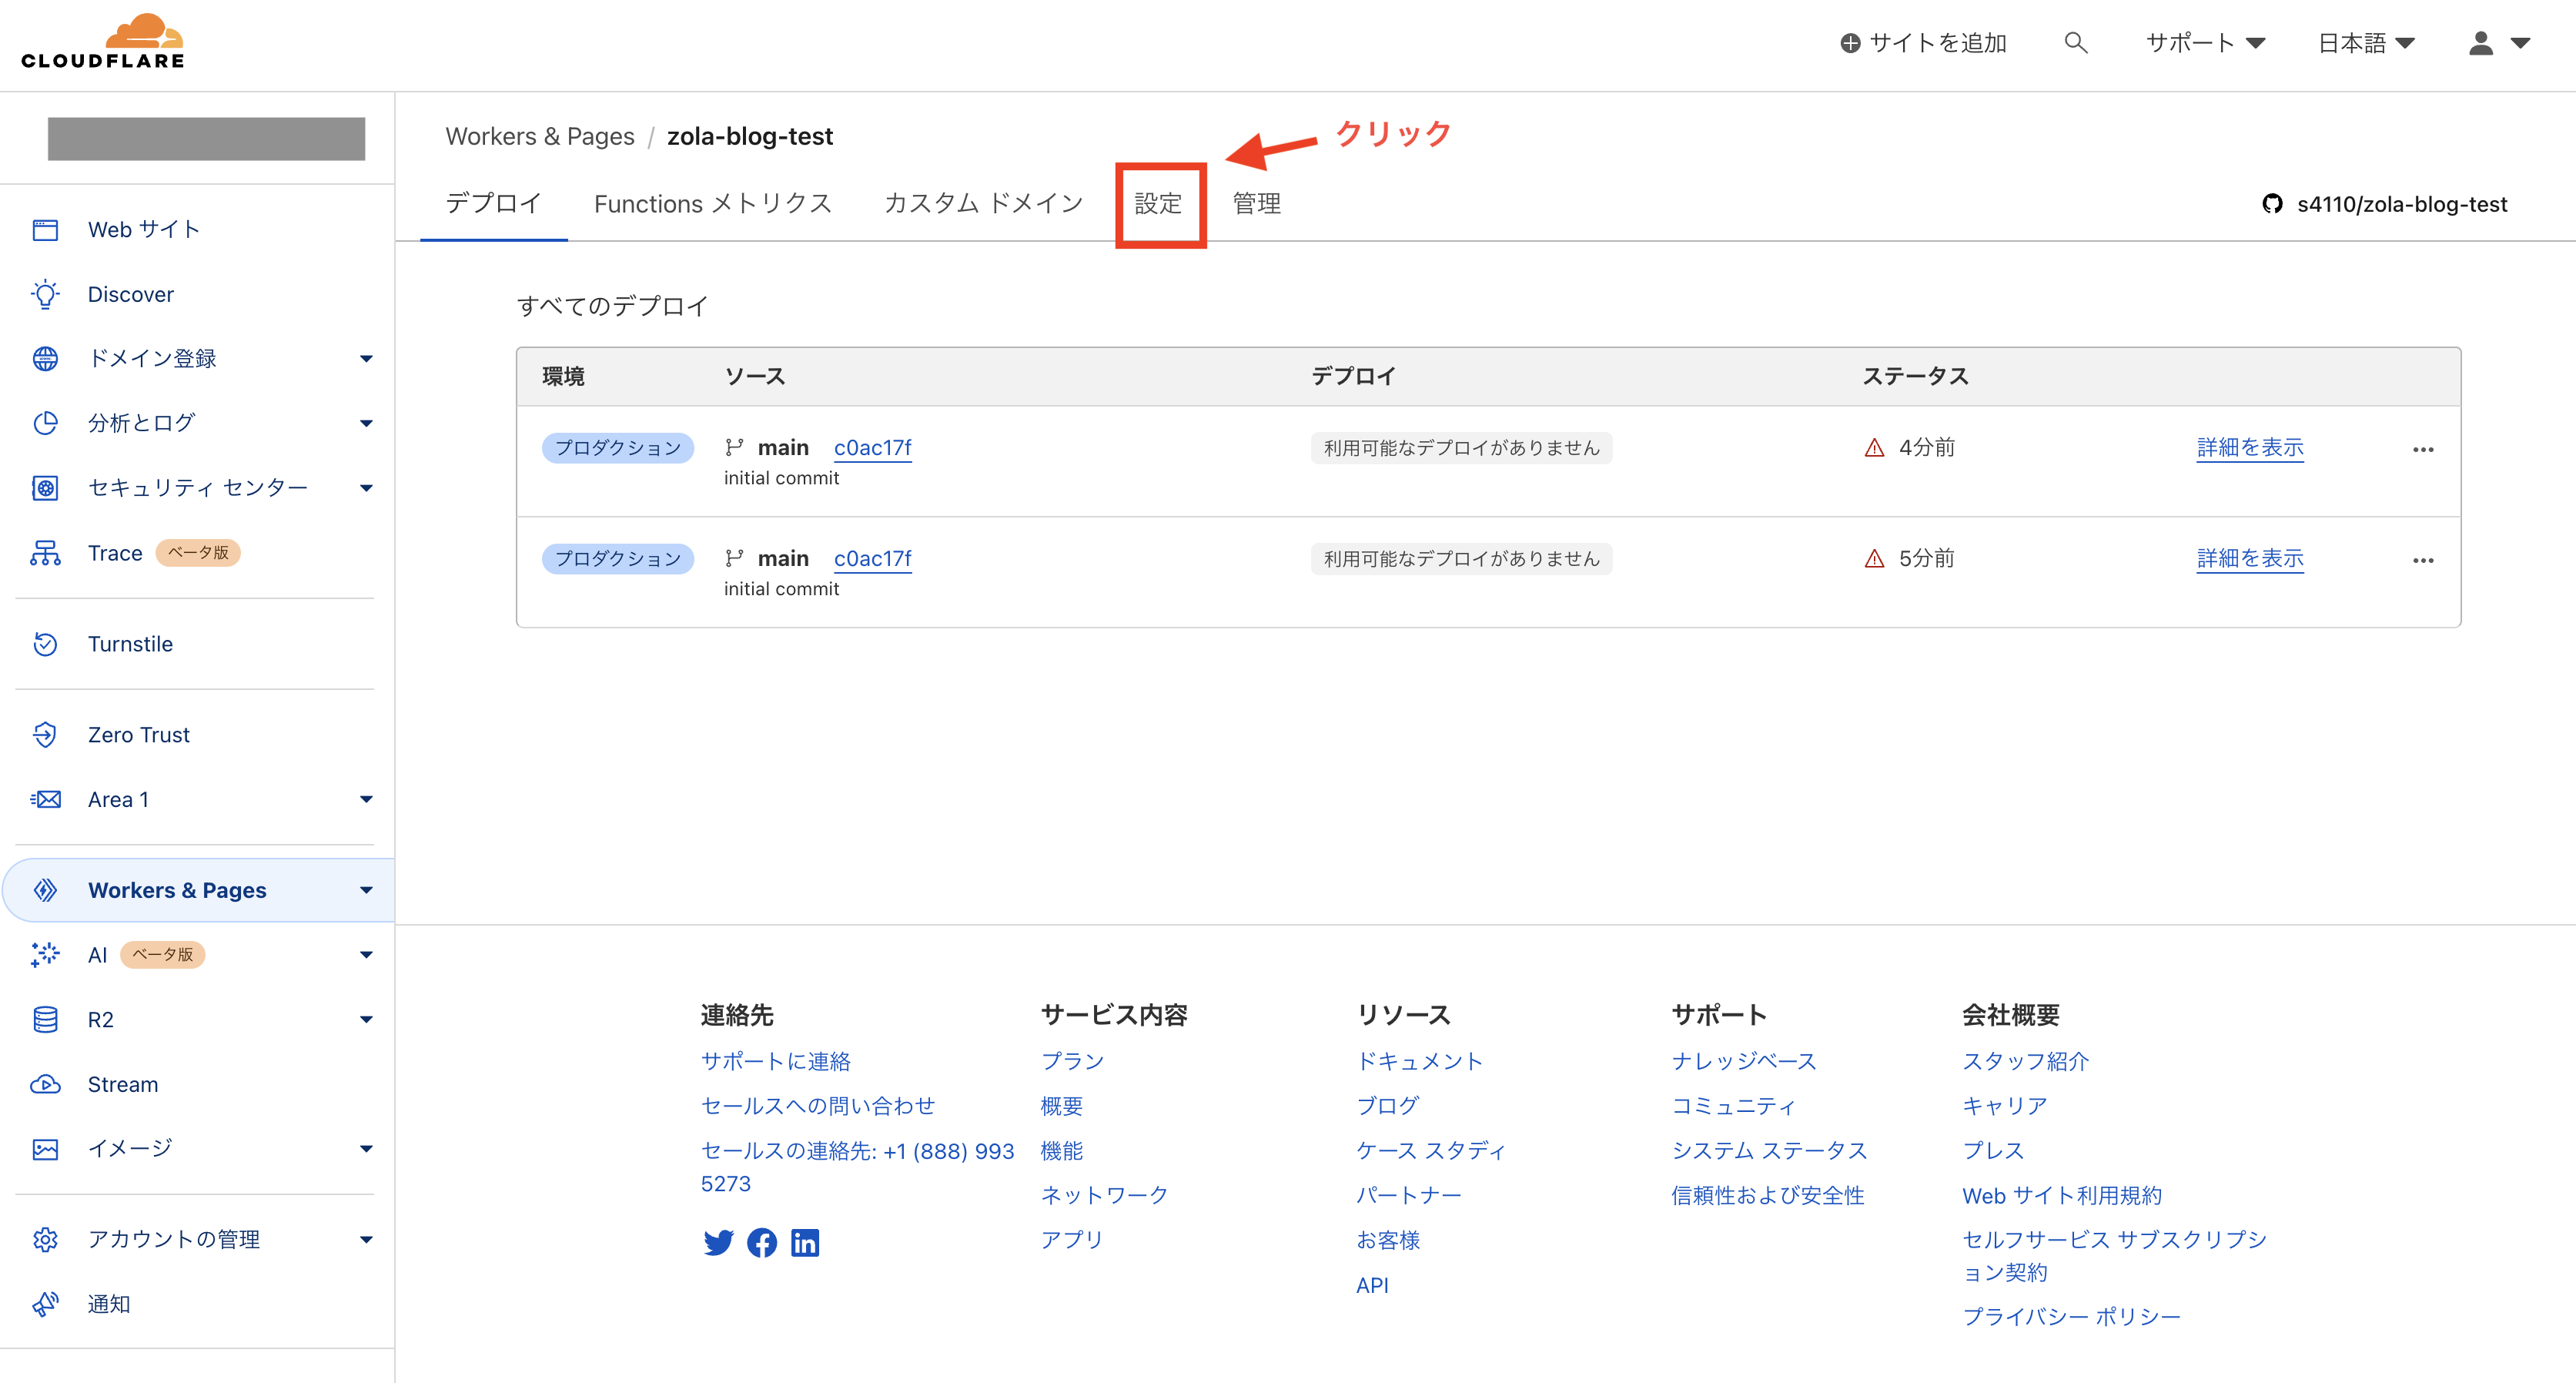The height and width of the screenshot is (1383, 2576).
Task: Click the Workers & Pages breadcrumb
Action: point(540,136)
